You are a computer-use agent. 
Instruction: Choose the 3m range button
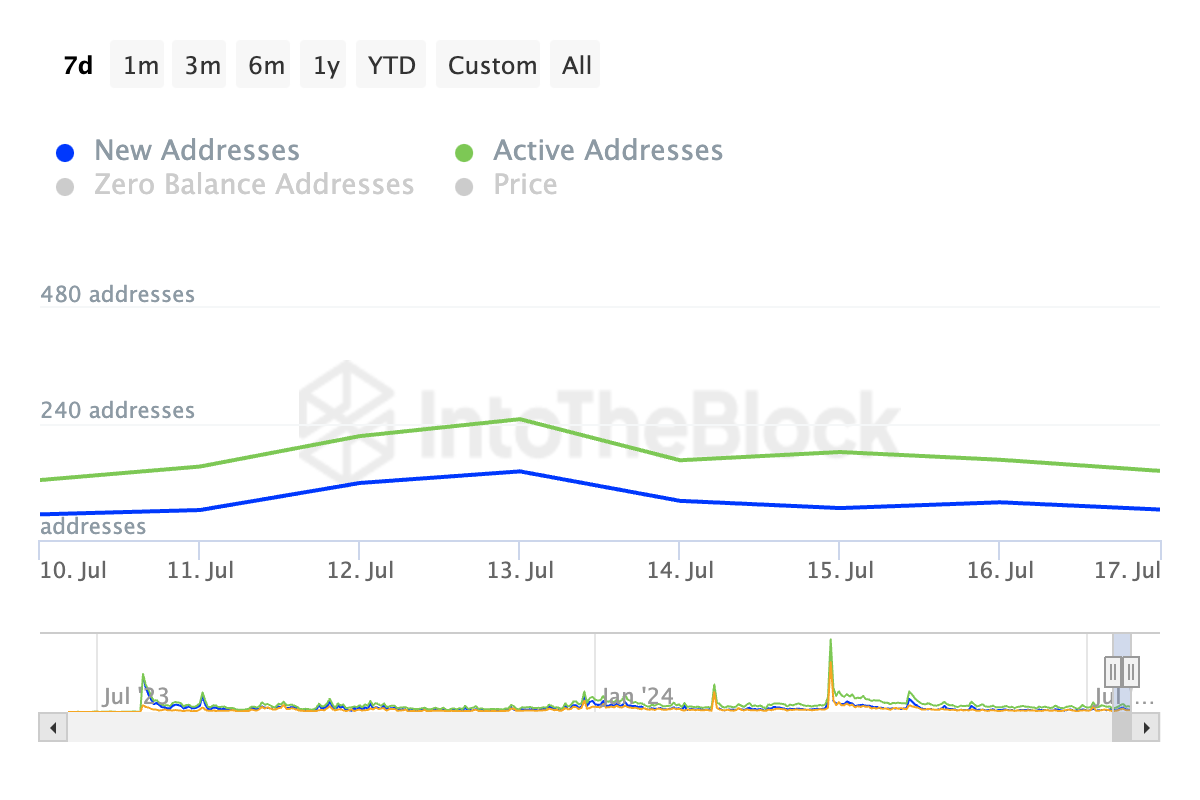(203, 65)
